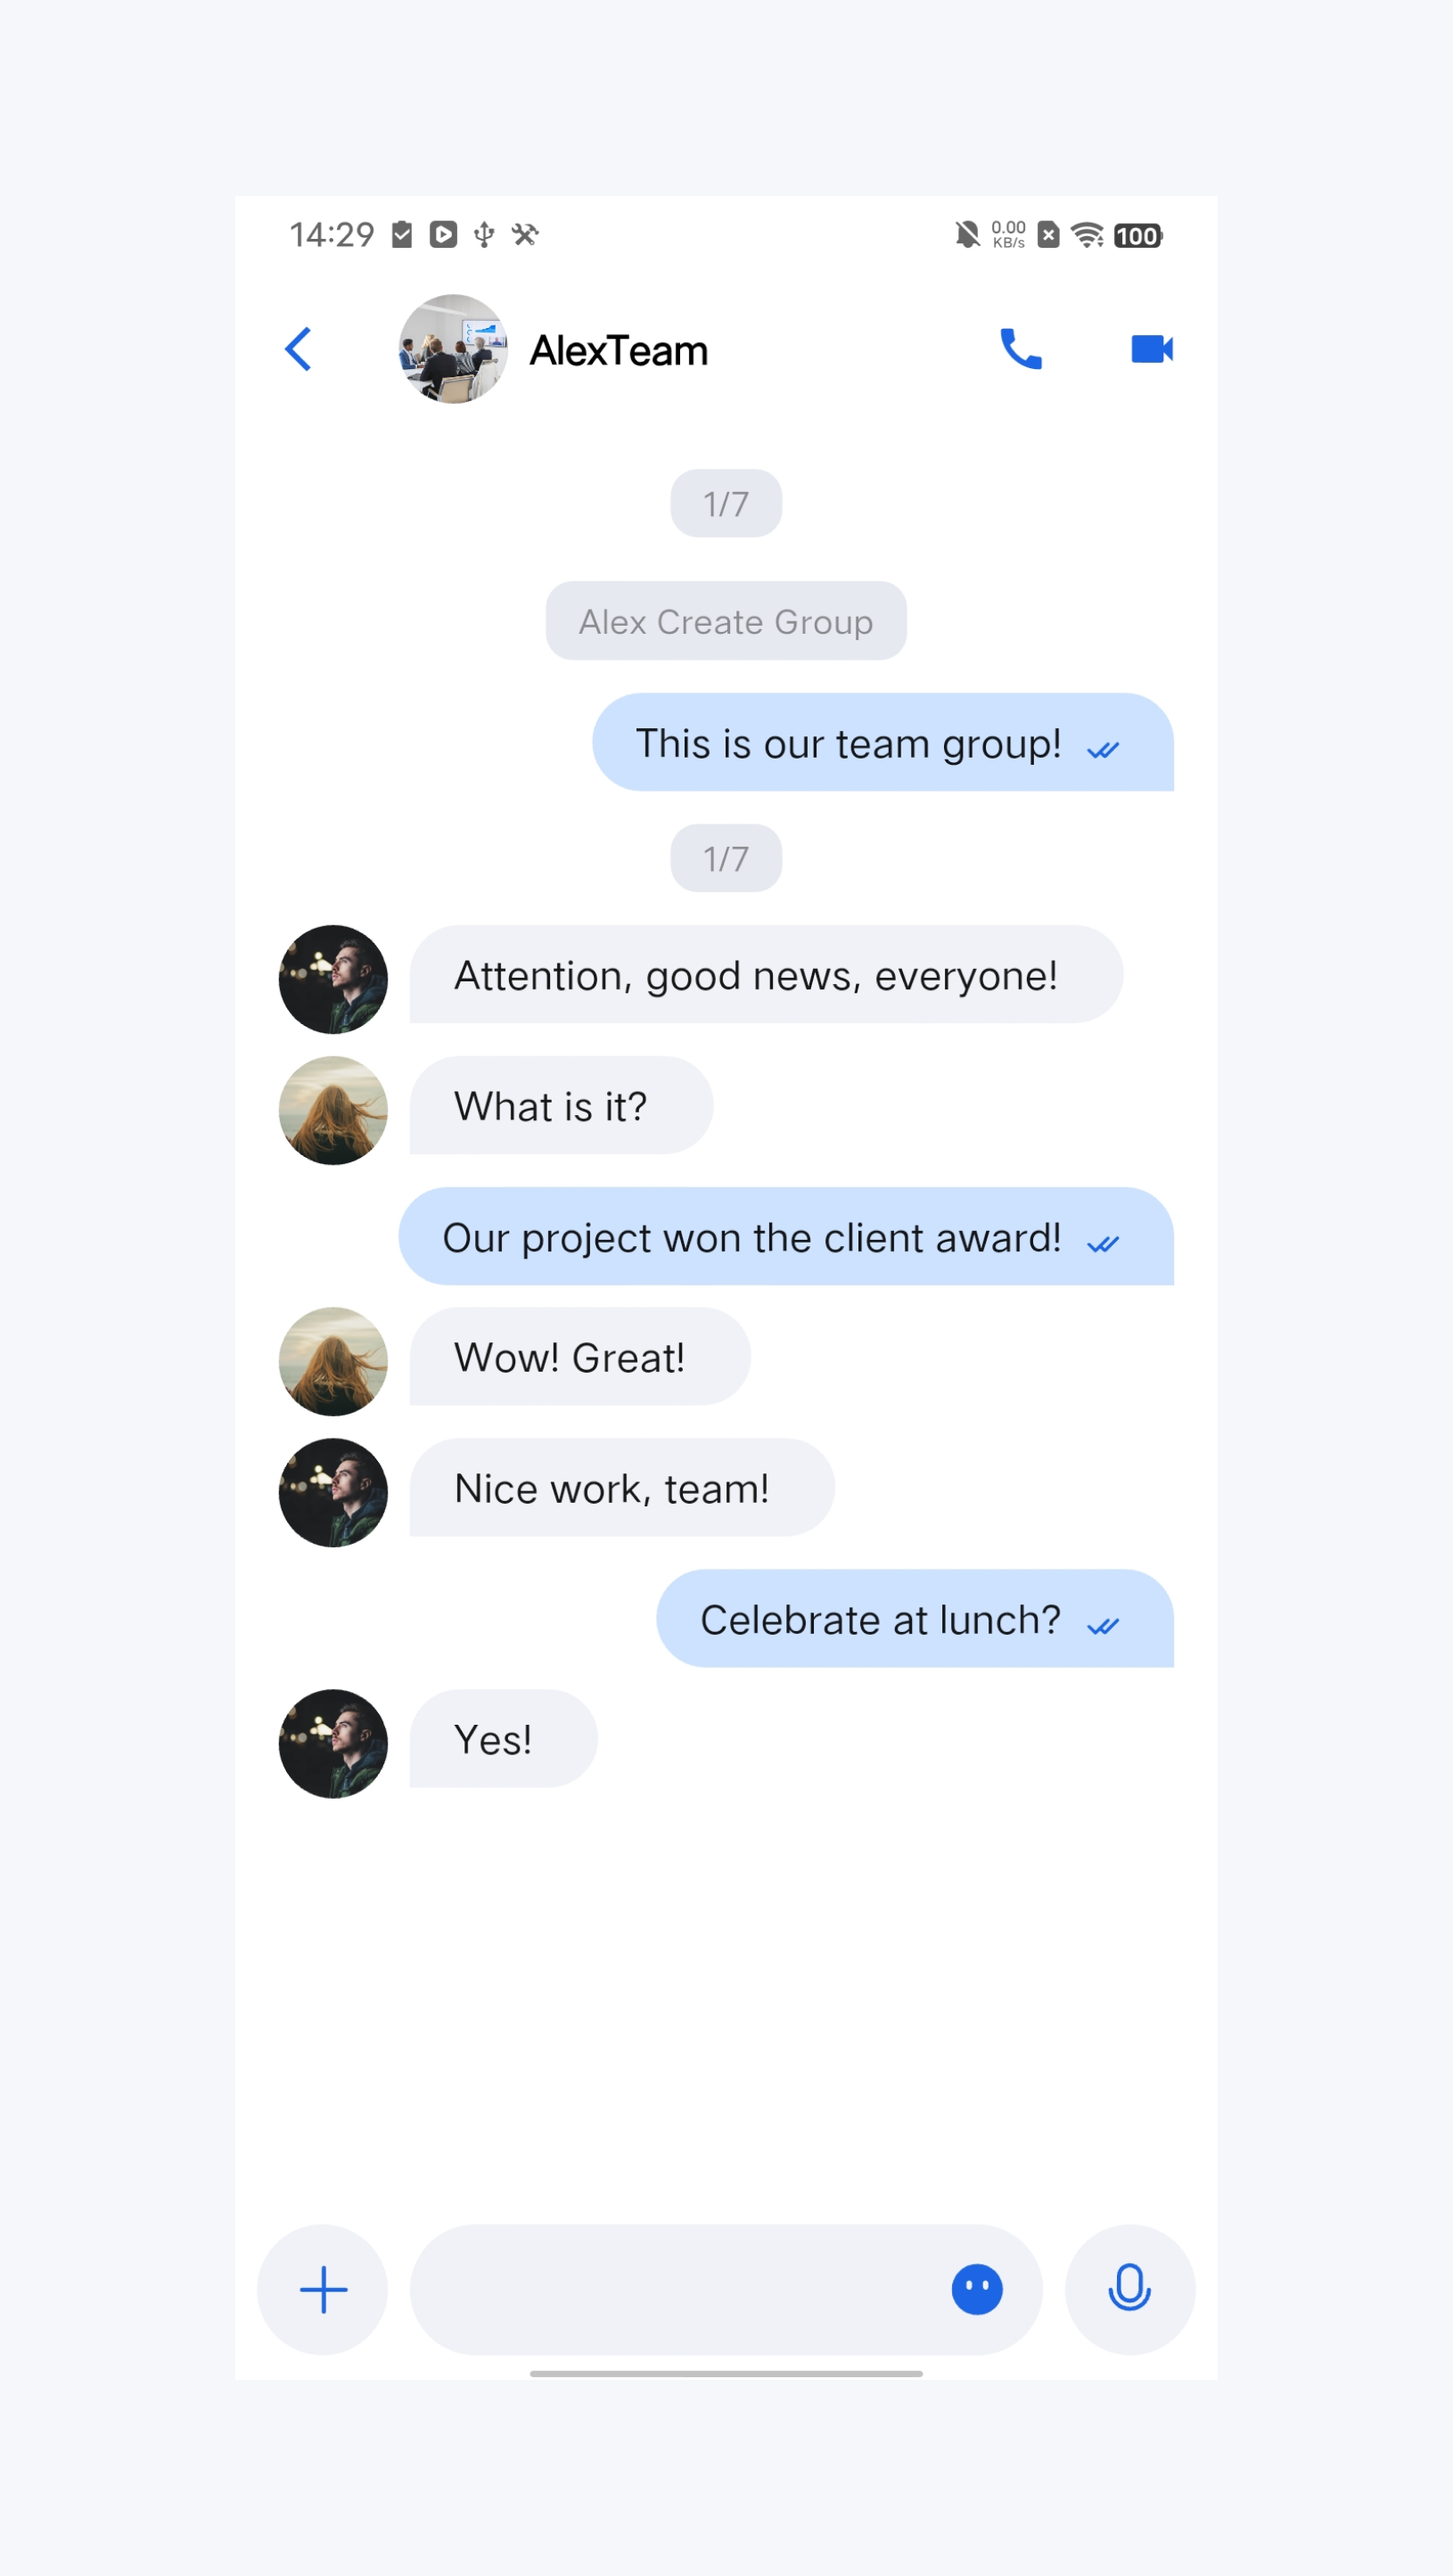
Task: Select "Our project won the client award!" bubble
Action: click(x=786, y=1236)
